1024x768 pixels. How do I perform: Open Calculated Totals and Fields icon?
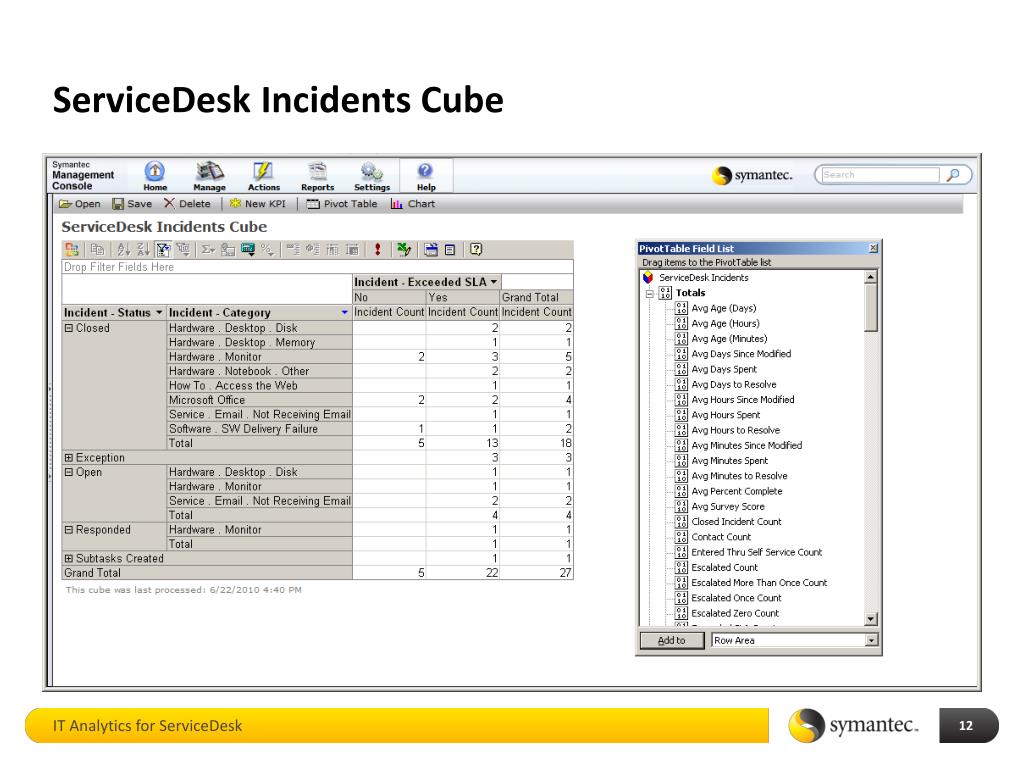click(248, 249)
